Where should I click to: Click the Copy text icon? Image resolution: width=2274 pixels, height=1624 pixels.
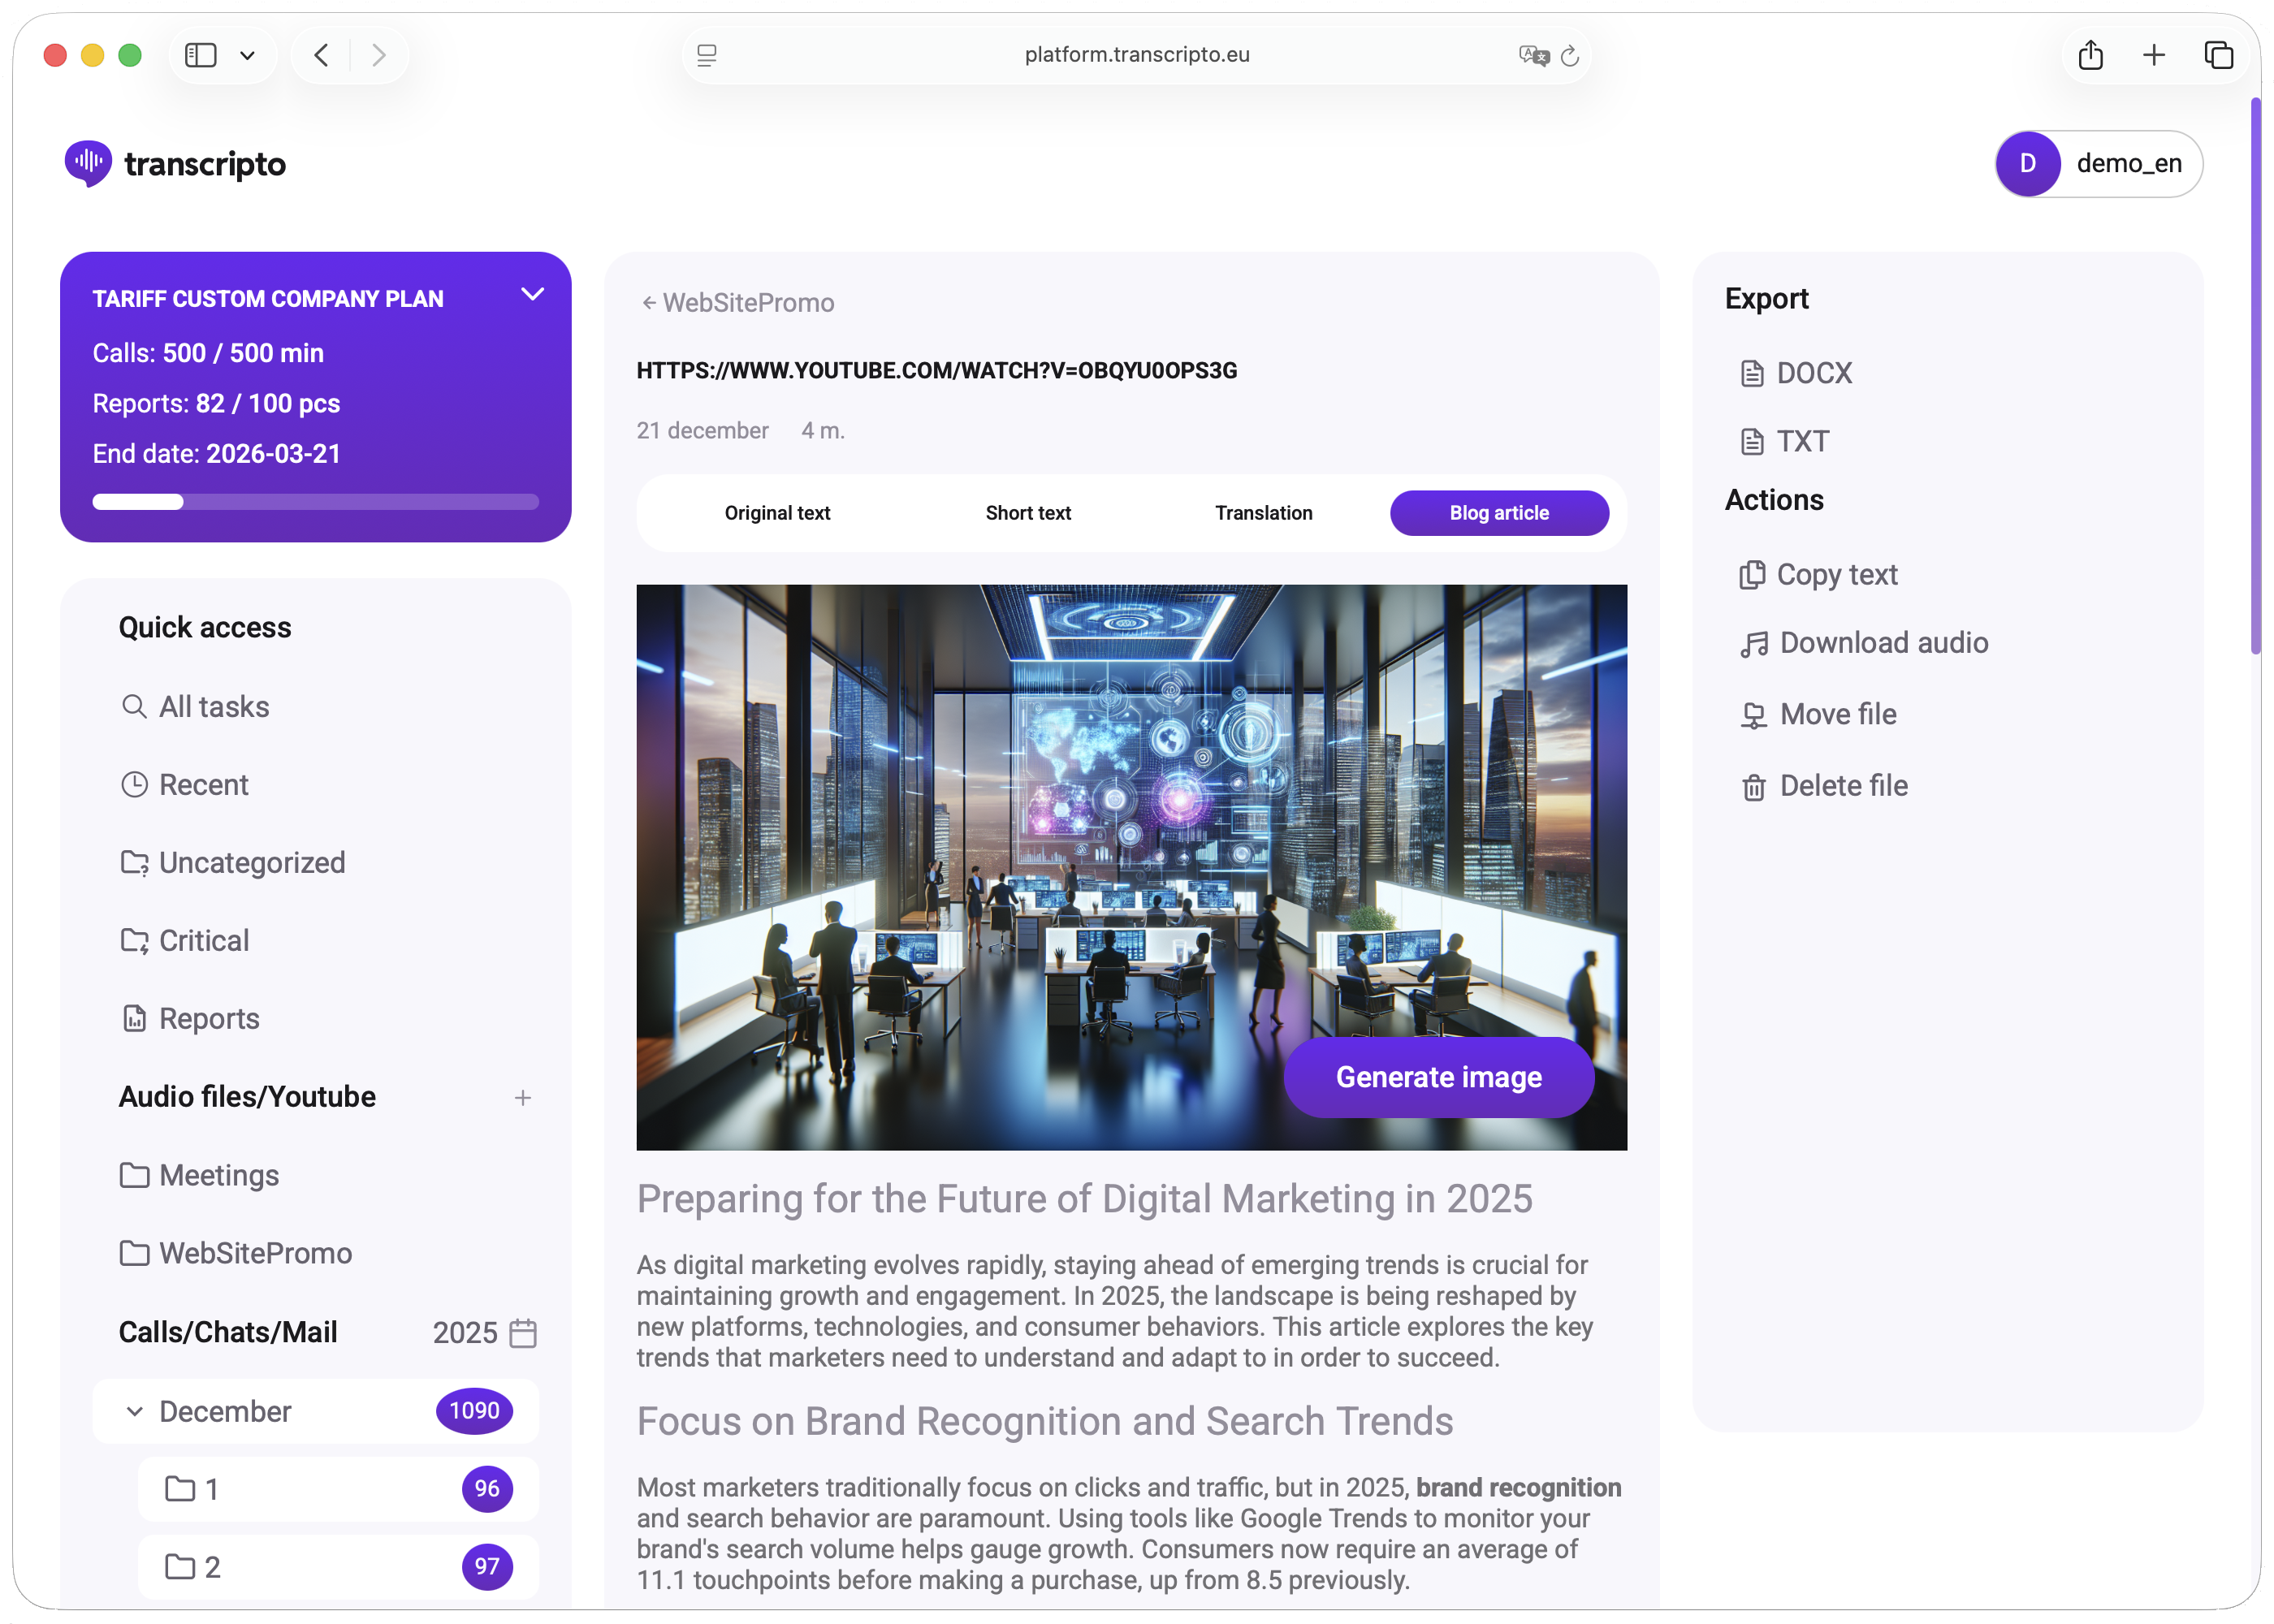1751,574
